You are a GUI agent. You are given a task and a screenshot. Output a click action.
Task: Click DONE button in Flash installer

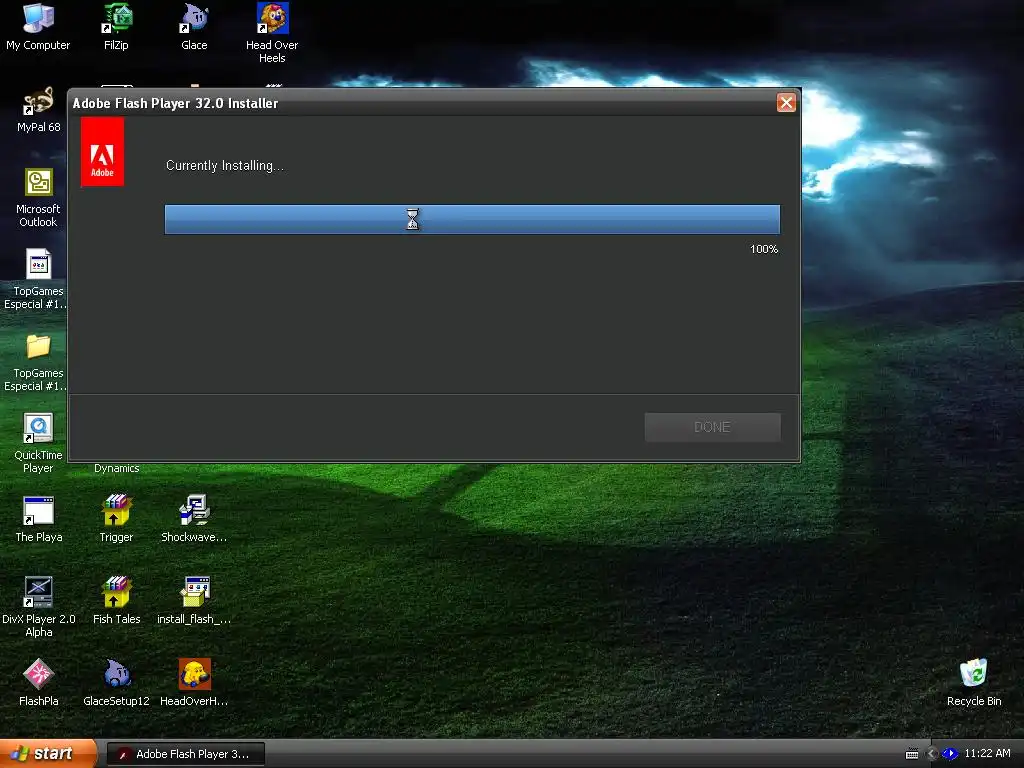click(x=712, y=427)
